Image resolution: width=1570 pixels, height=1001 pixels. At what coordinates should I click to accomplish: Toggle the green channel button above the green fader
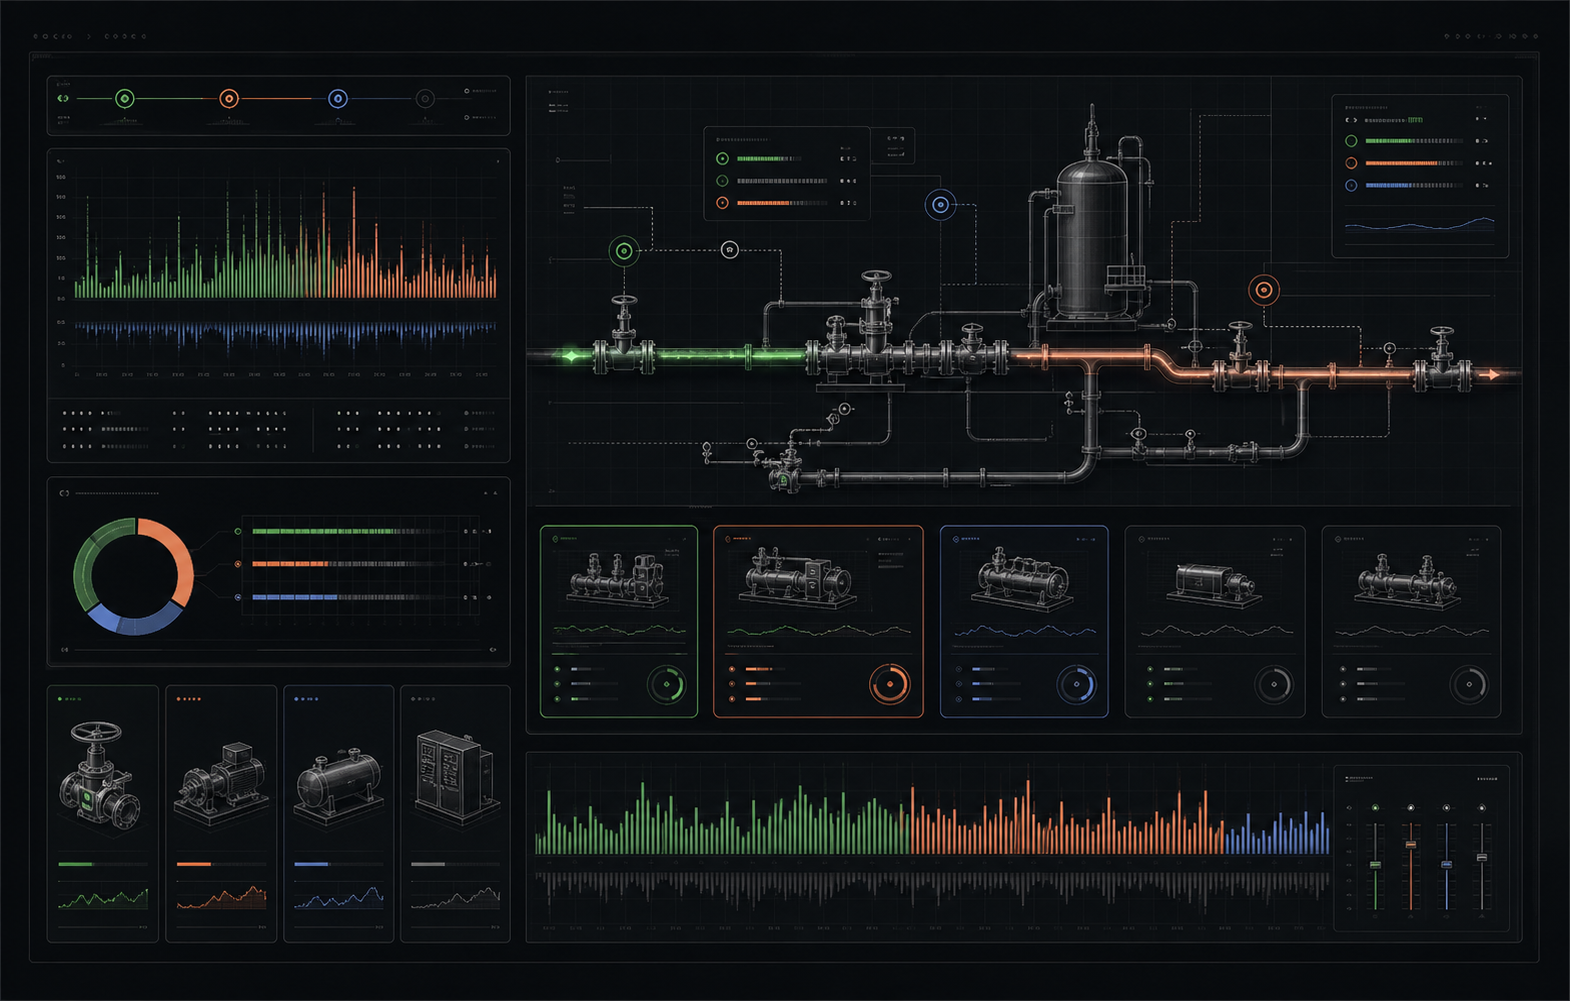pyautogui.click(x=1375, y=807)
